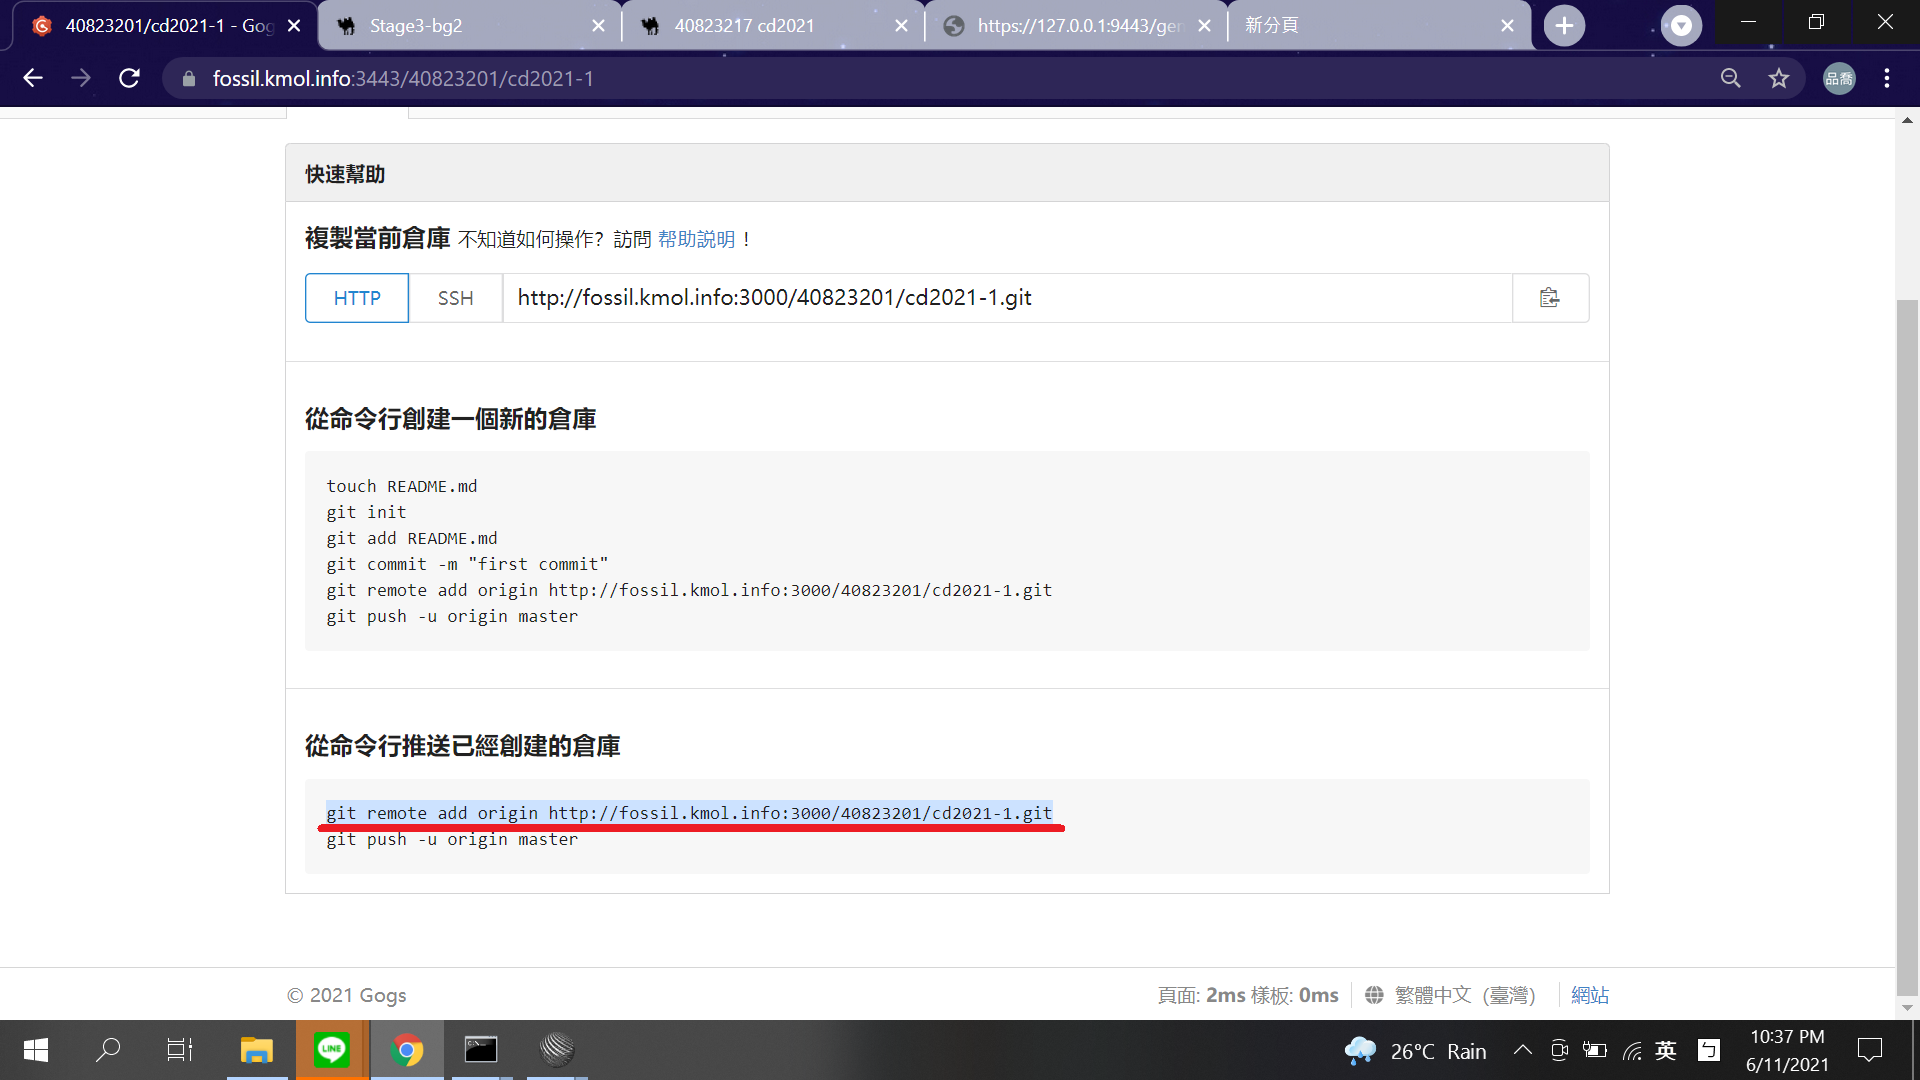Close the 40823217 cd2021 tab
The image size is (1920, 1080).
point(901,26)
